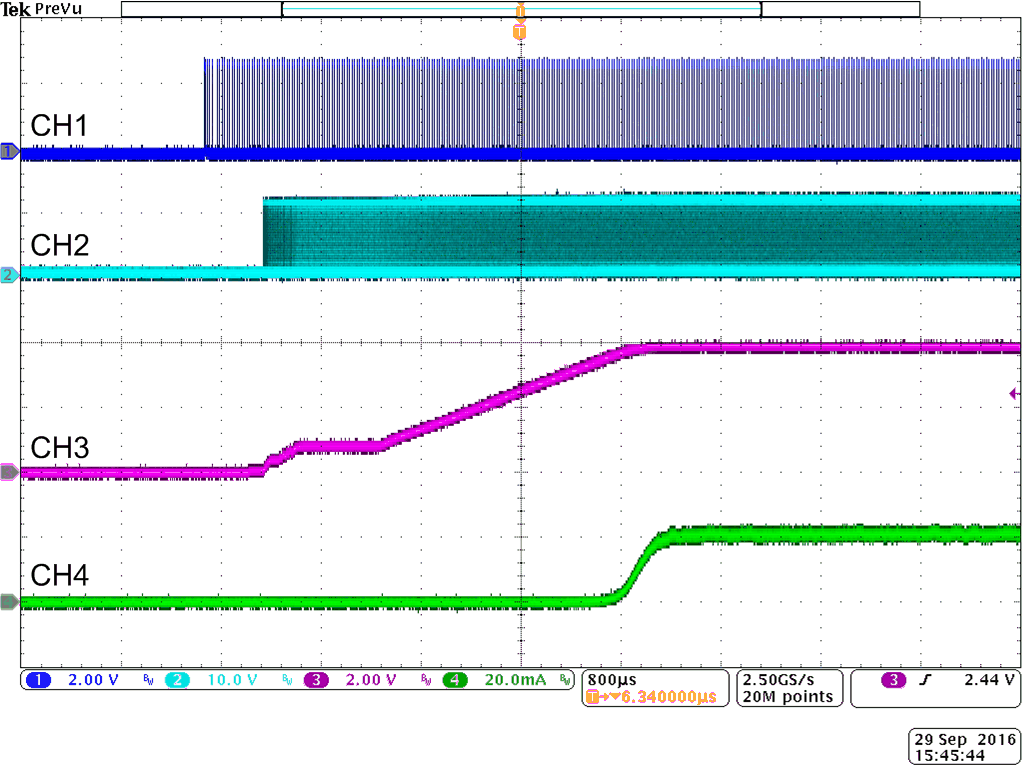Toggle bandwidth limit for CH4
The width and height of the screenshot is (1024, 767).
(563, 680)
